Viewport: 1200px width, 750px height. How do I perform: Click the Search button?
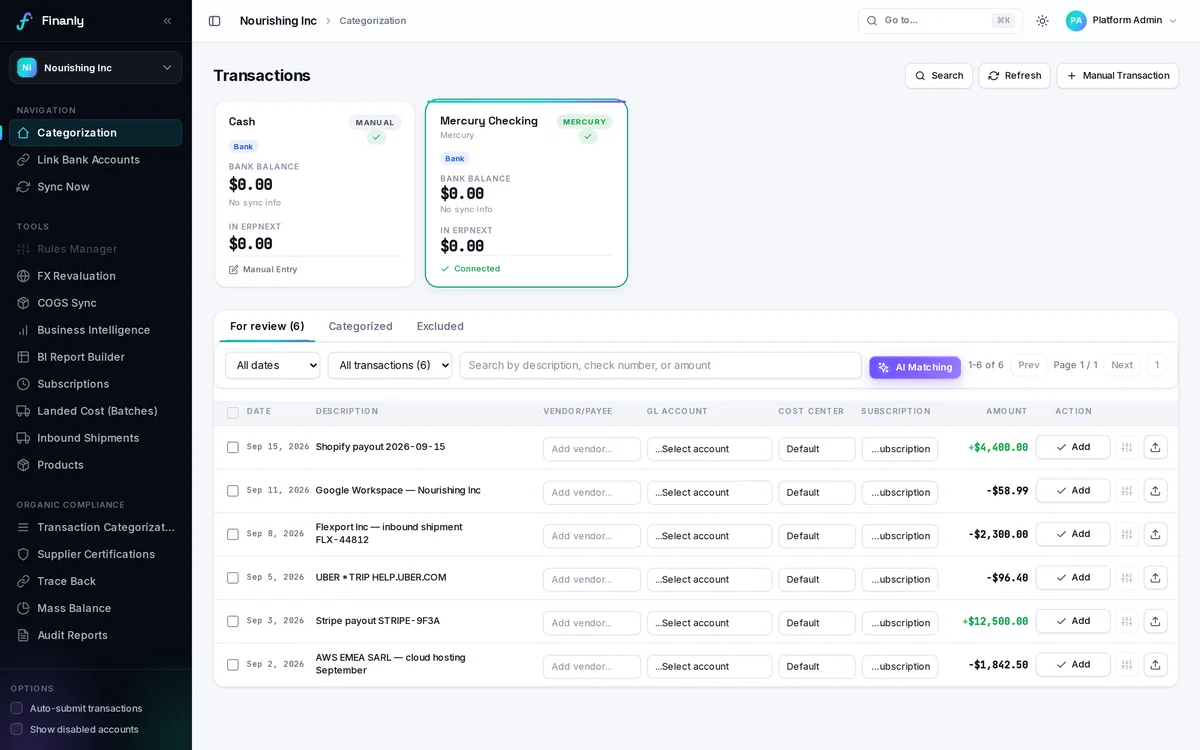tap(939, 76)
